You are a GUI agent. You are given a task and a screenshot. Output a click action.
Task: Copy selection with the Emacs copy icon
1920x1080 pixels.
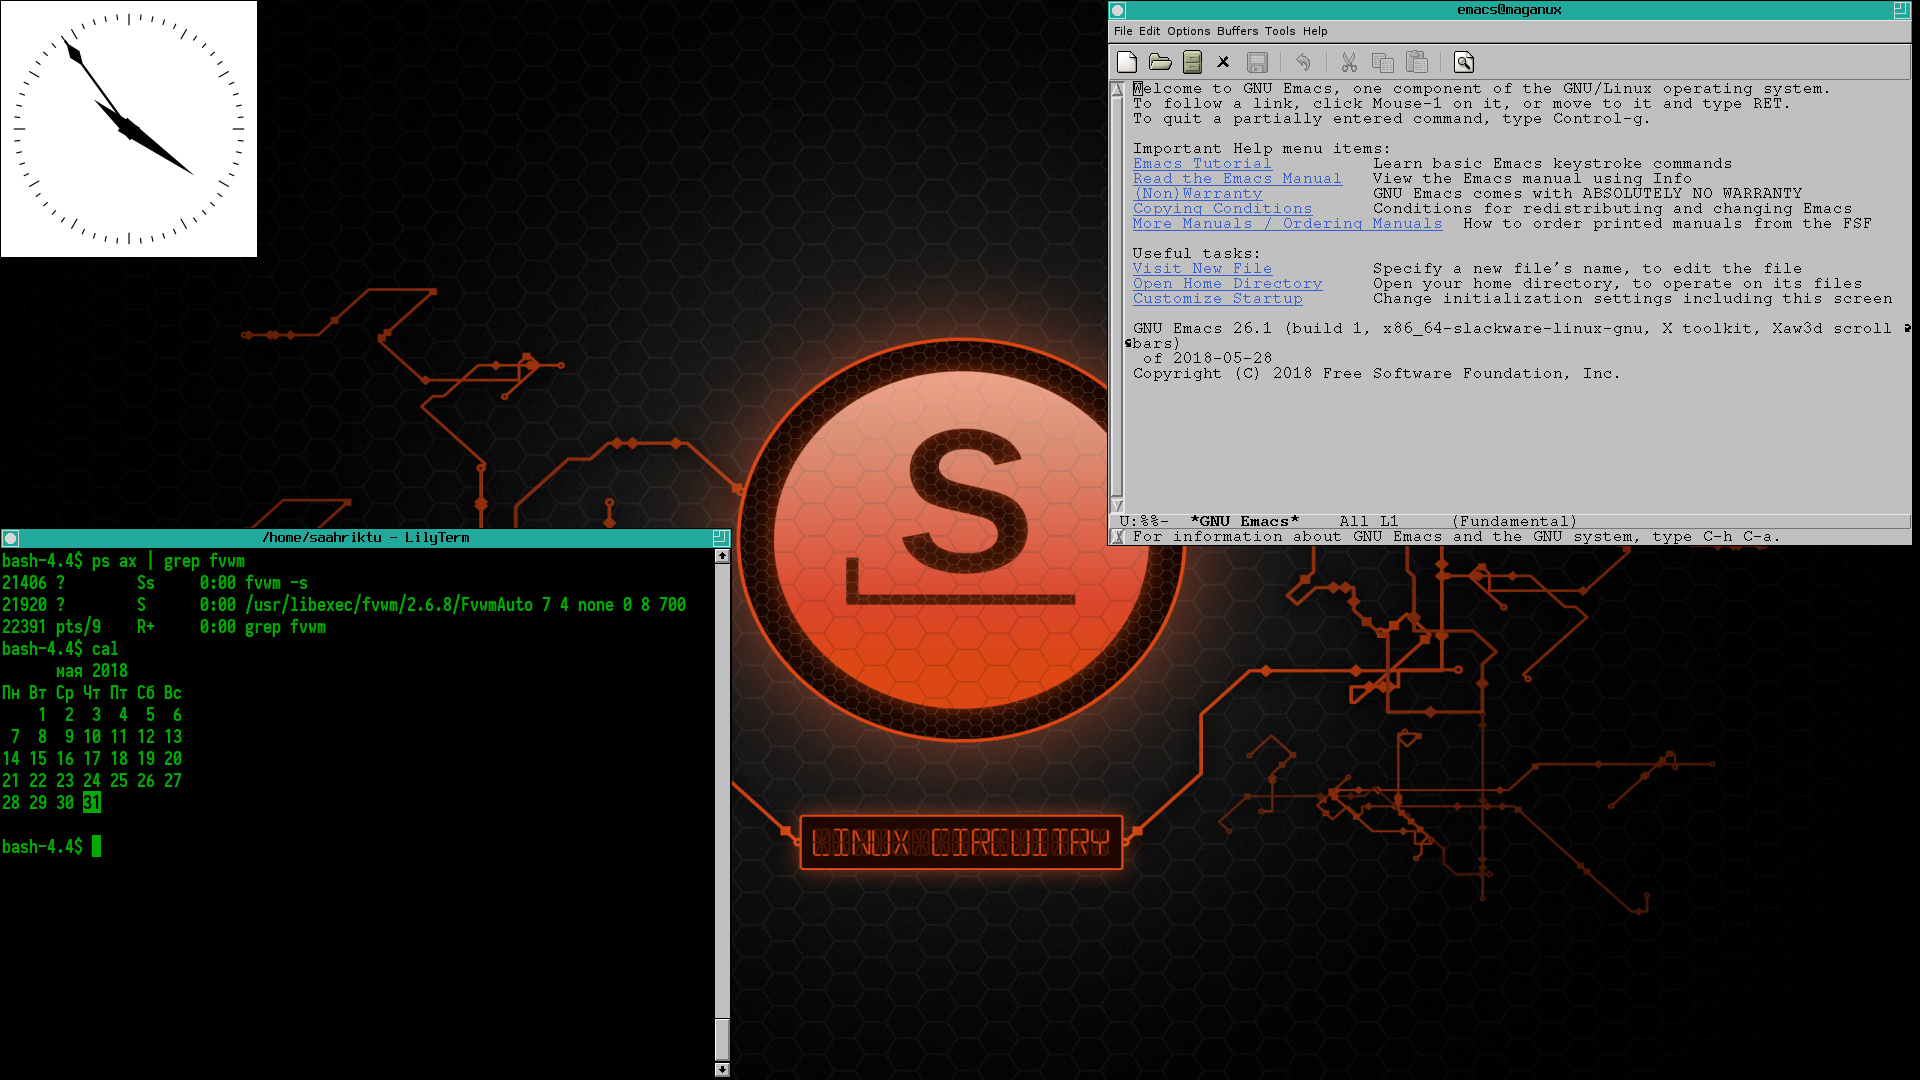tap(1383, 62)
